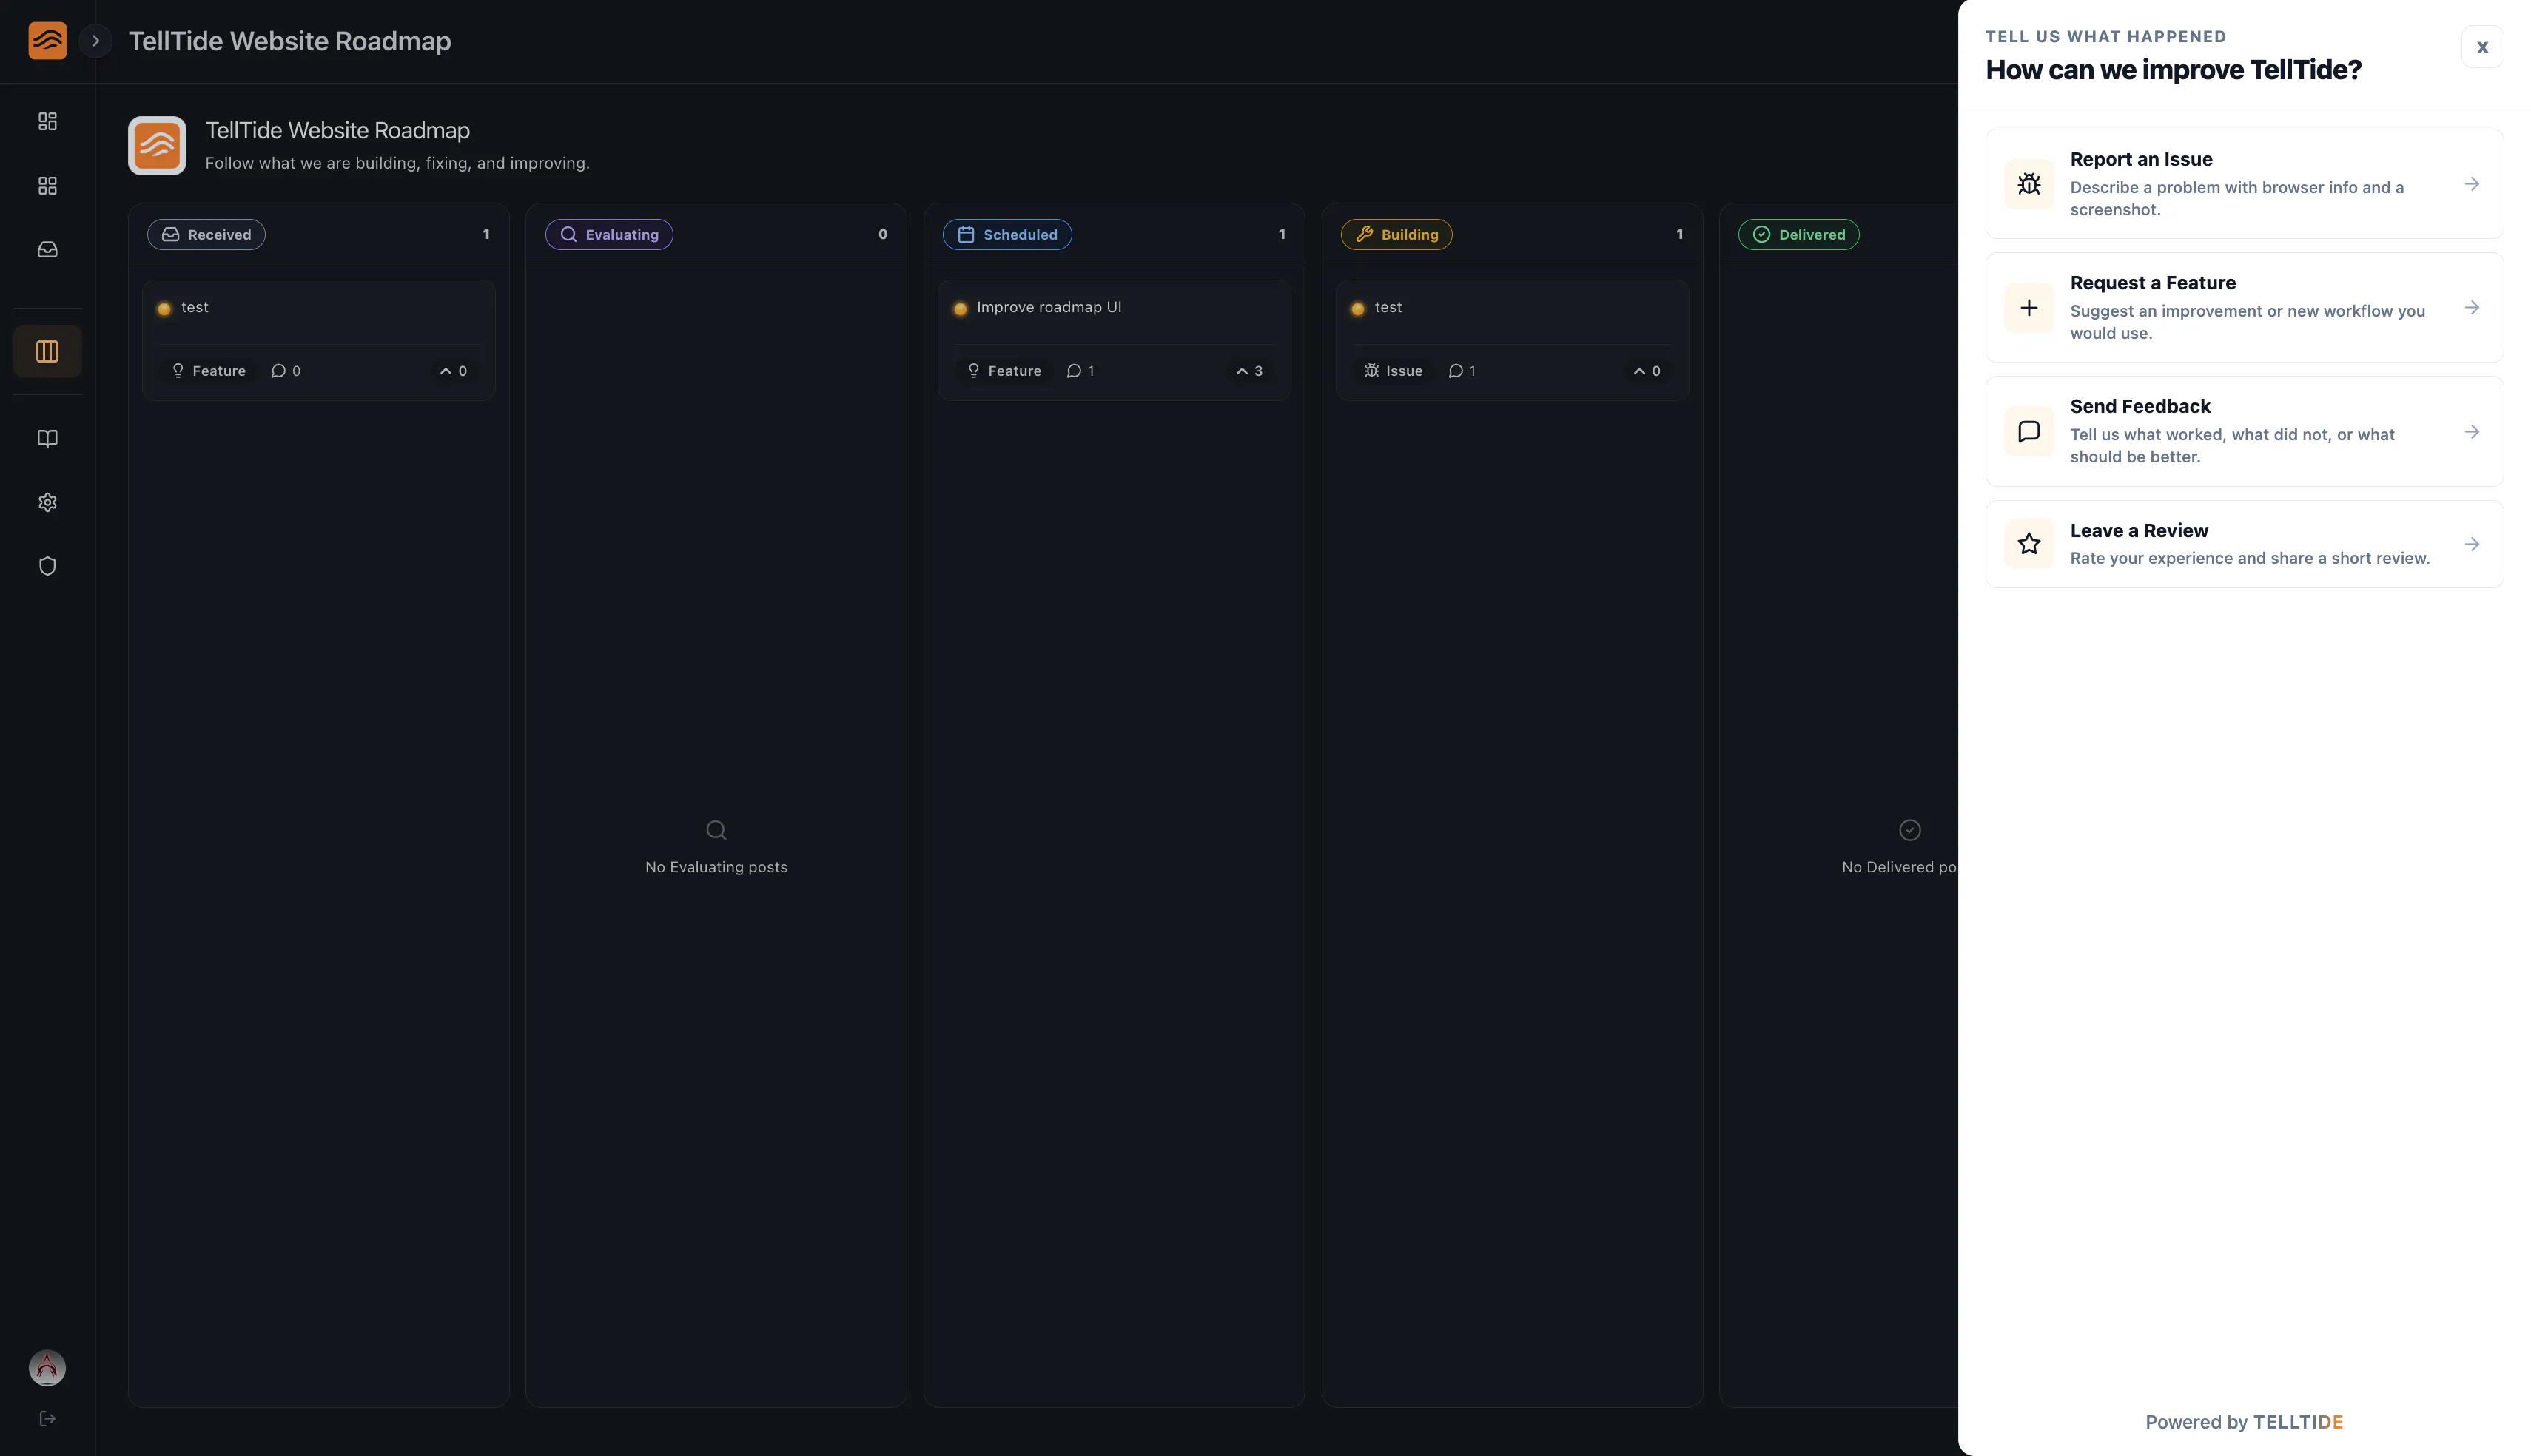Open the 'test' card in Received column

(x=318, y=340)
